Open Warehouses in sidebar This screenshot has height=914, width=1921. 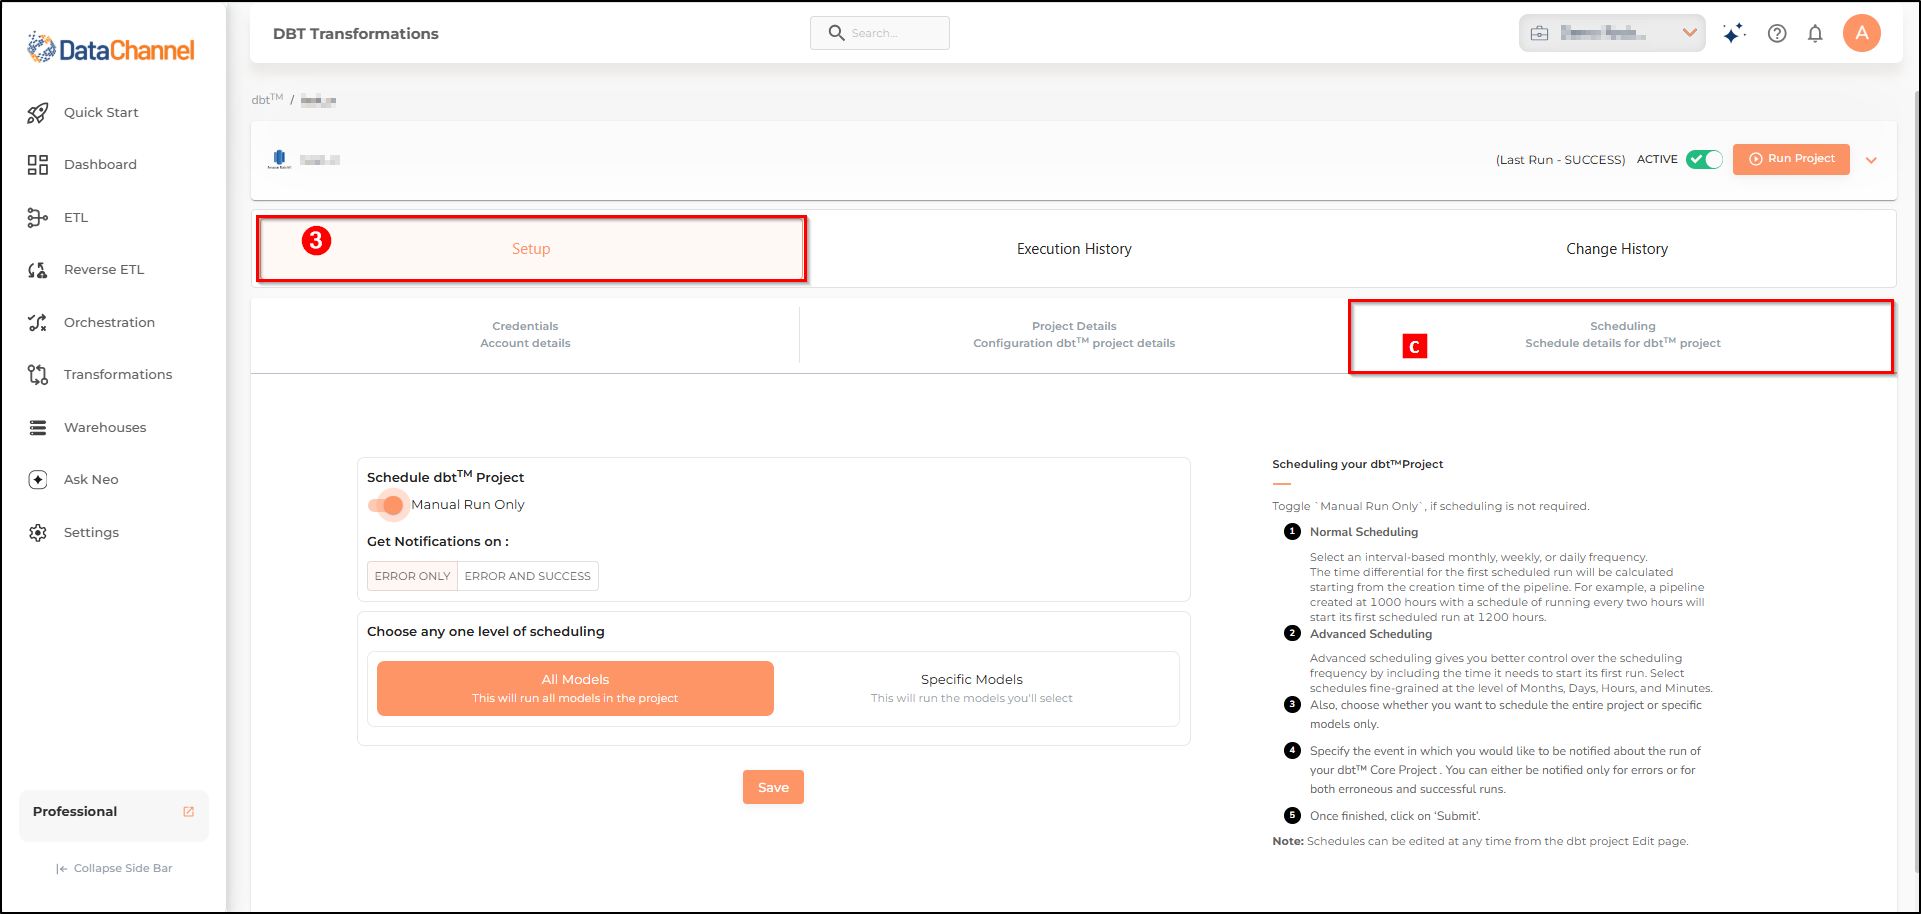105,428
